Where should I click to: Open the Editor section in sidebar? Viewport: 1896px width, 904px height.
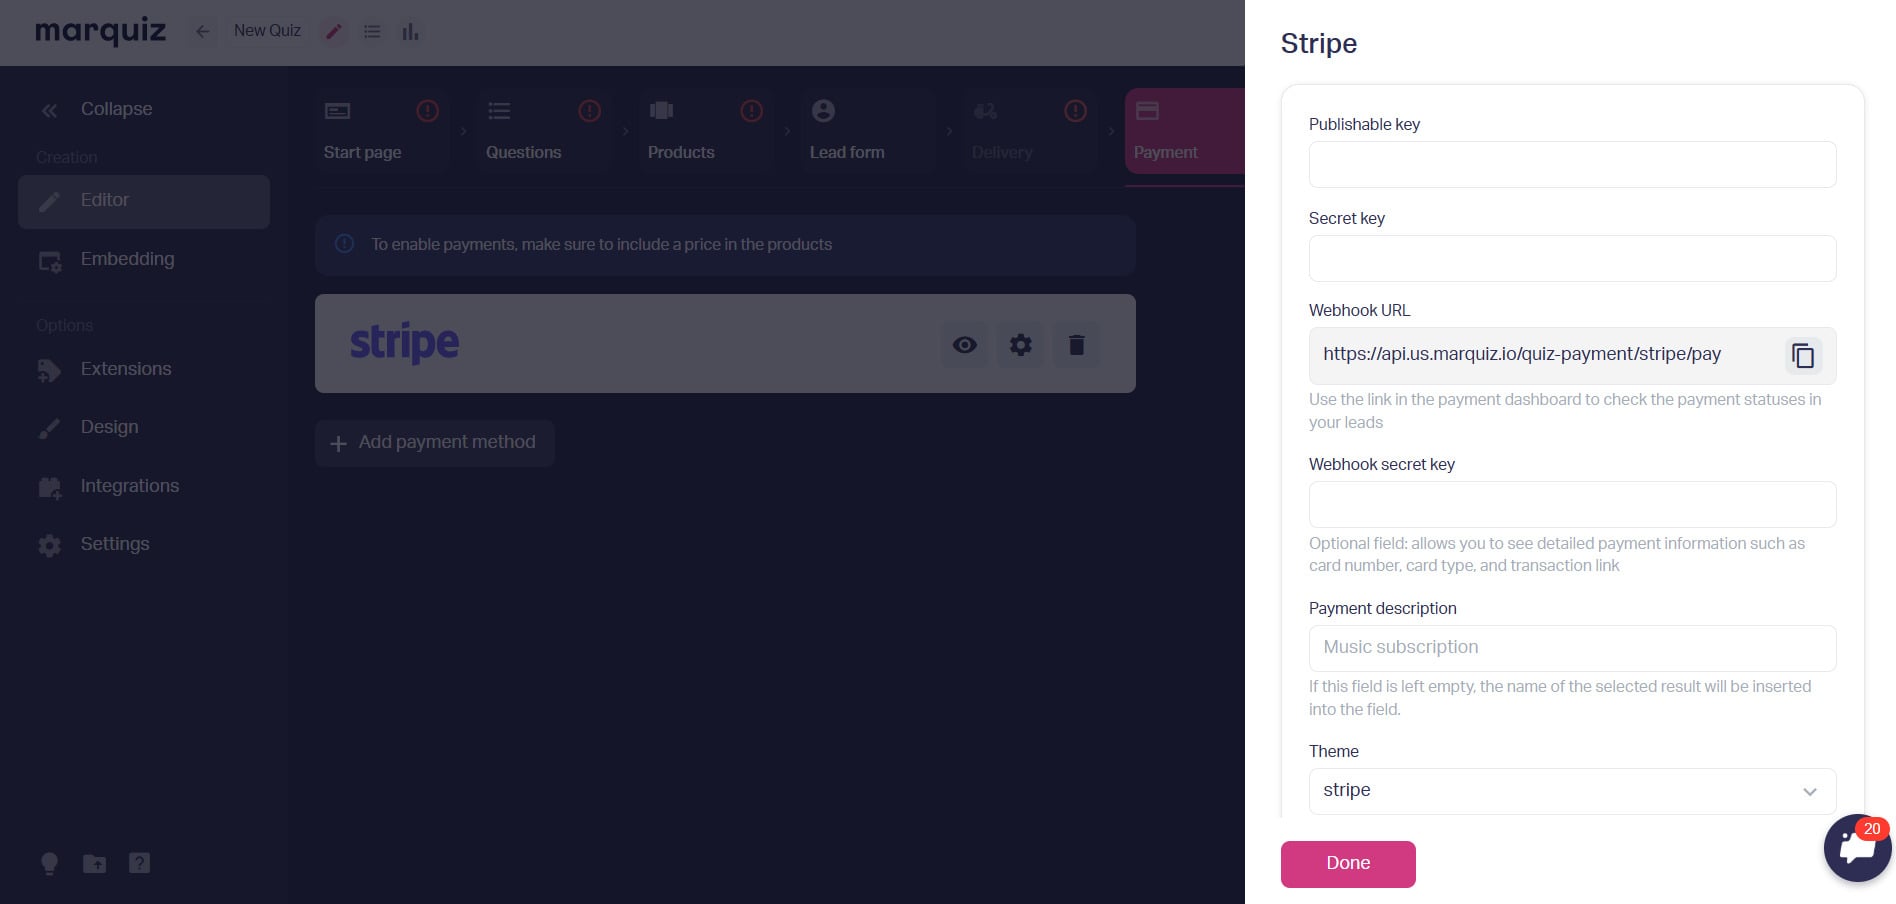pos(144,201)
